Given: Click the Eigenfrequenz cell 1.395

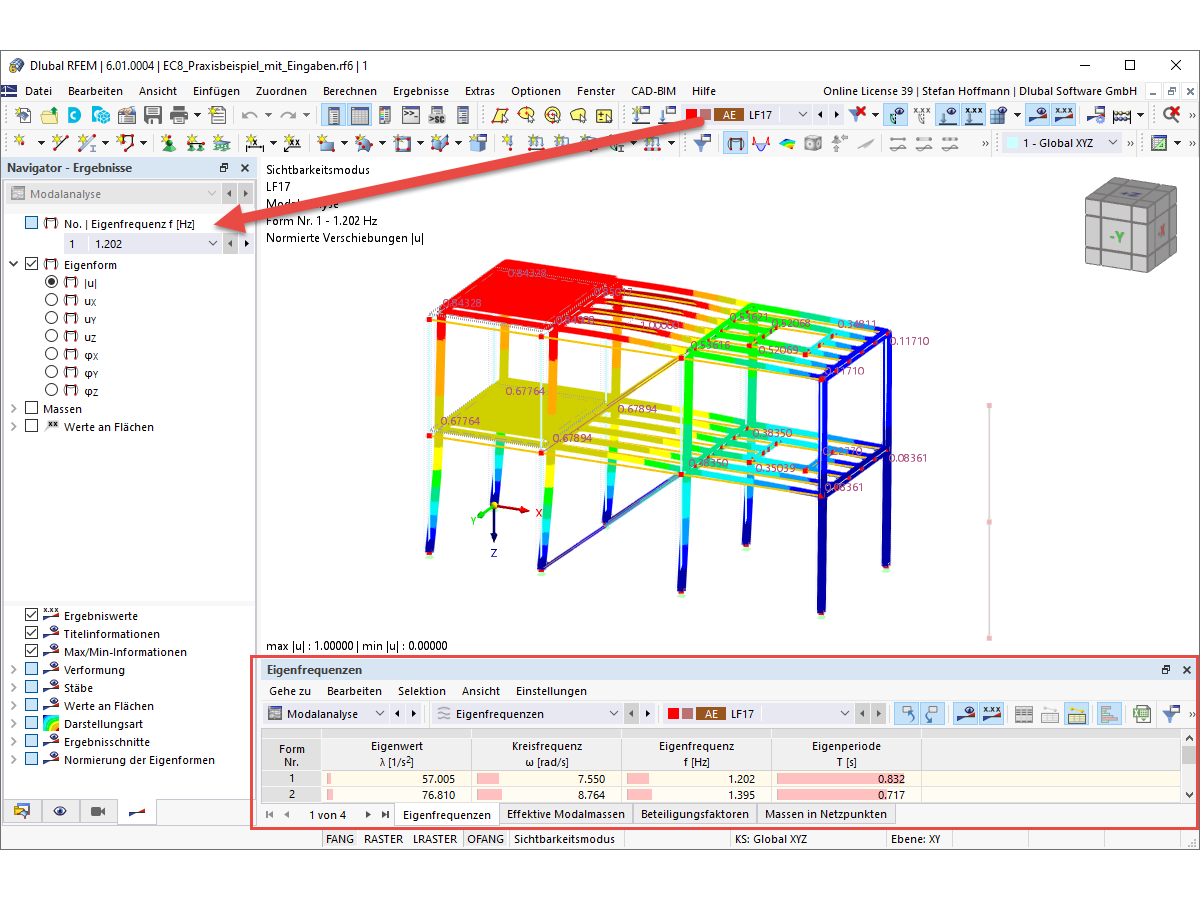Looking at the screenshot, I should [696, 795].
